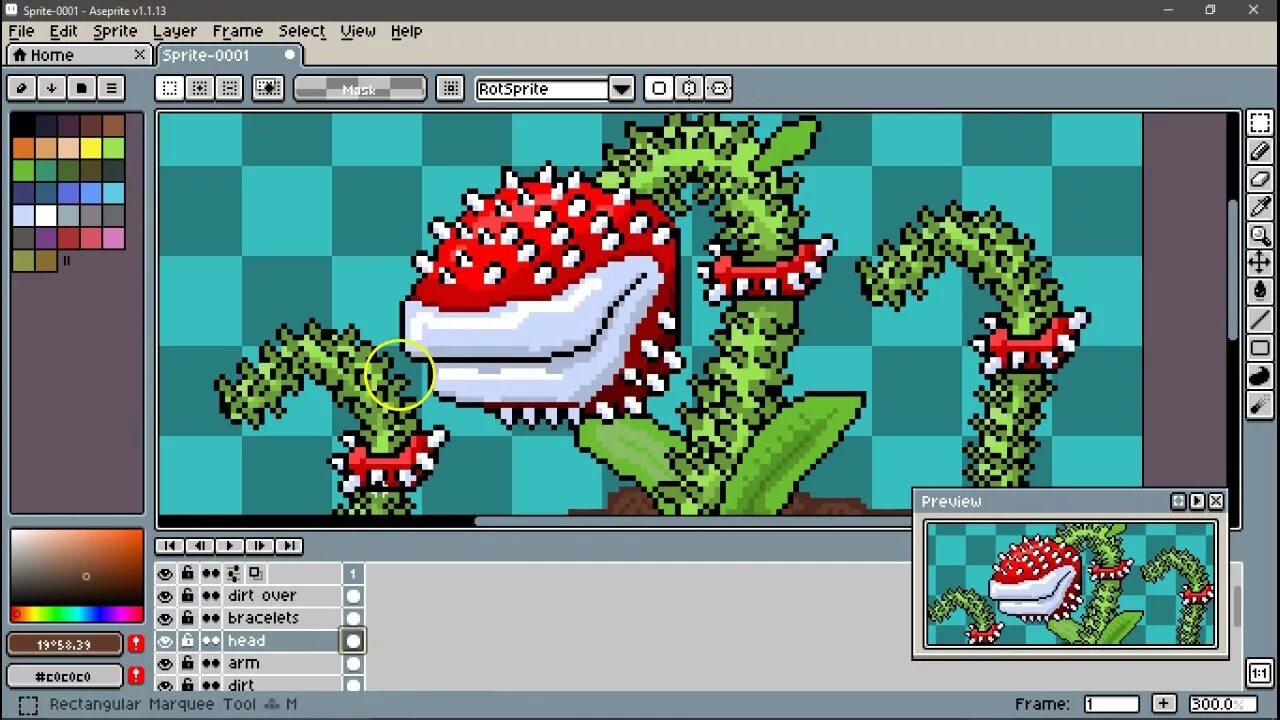Click the Mask transparent color button

[359, 89]
